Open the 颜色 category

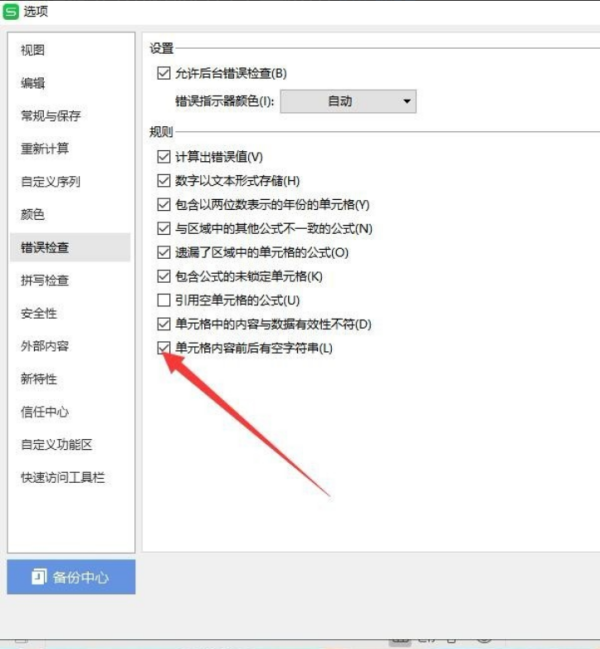pyautogui.click(x=70, y=214)
